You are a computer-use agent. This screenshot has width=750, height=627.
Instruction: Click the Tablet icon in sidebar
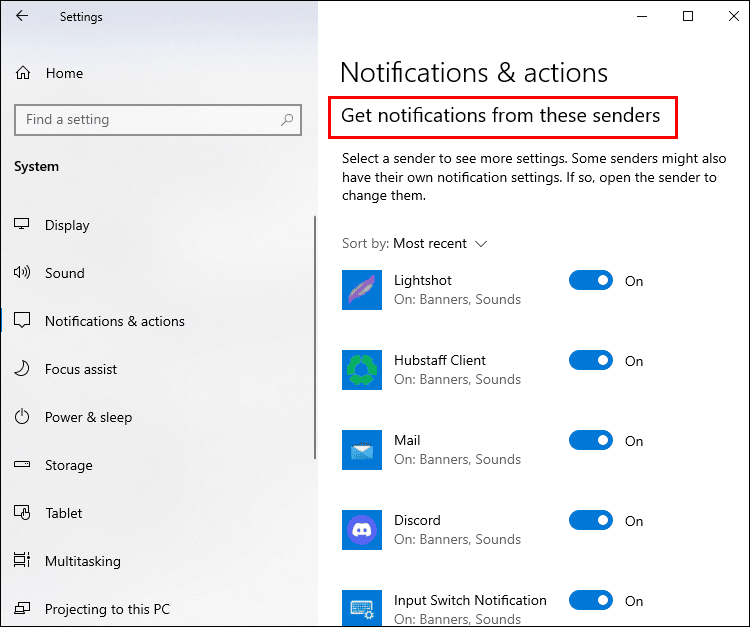22,513
